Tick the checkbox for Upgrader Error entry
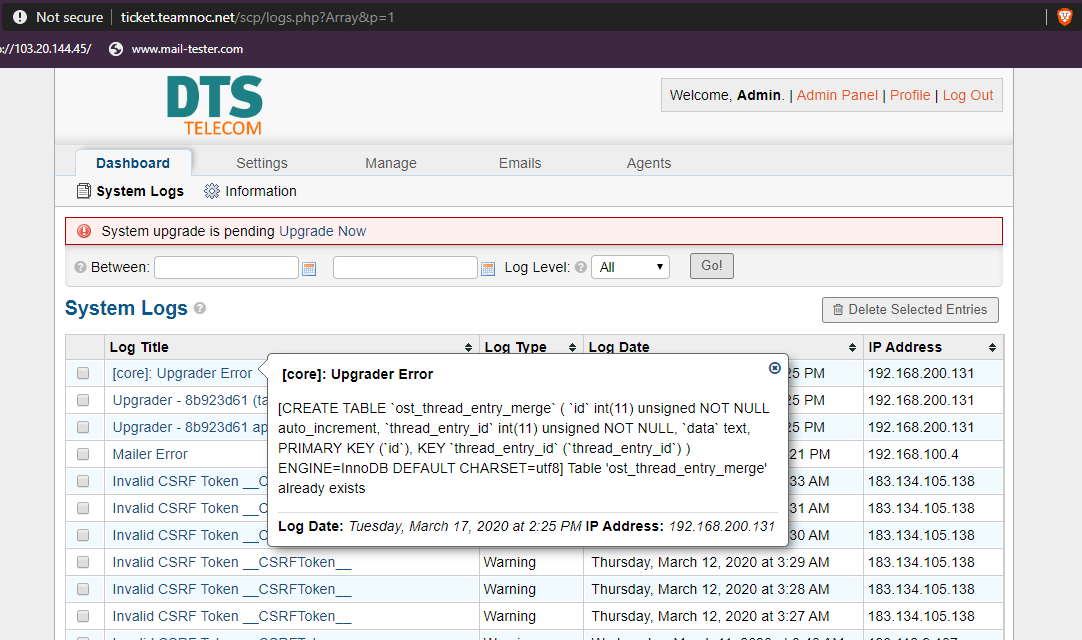 84,374
